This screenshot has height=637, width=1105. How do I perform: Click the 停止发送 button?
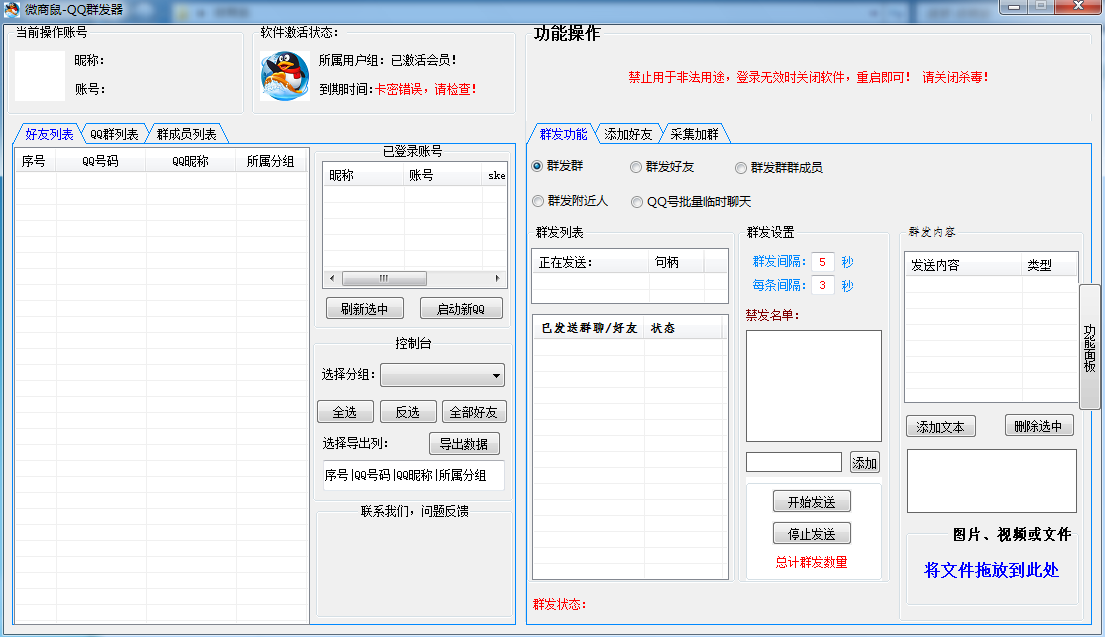point(811,533)
